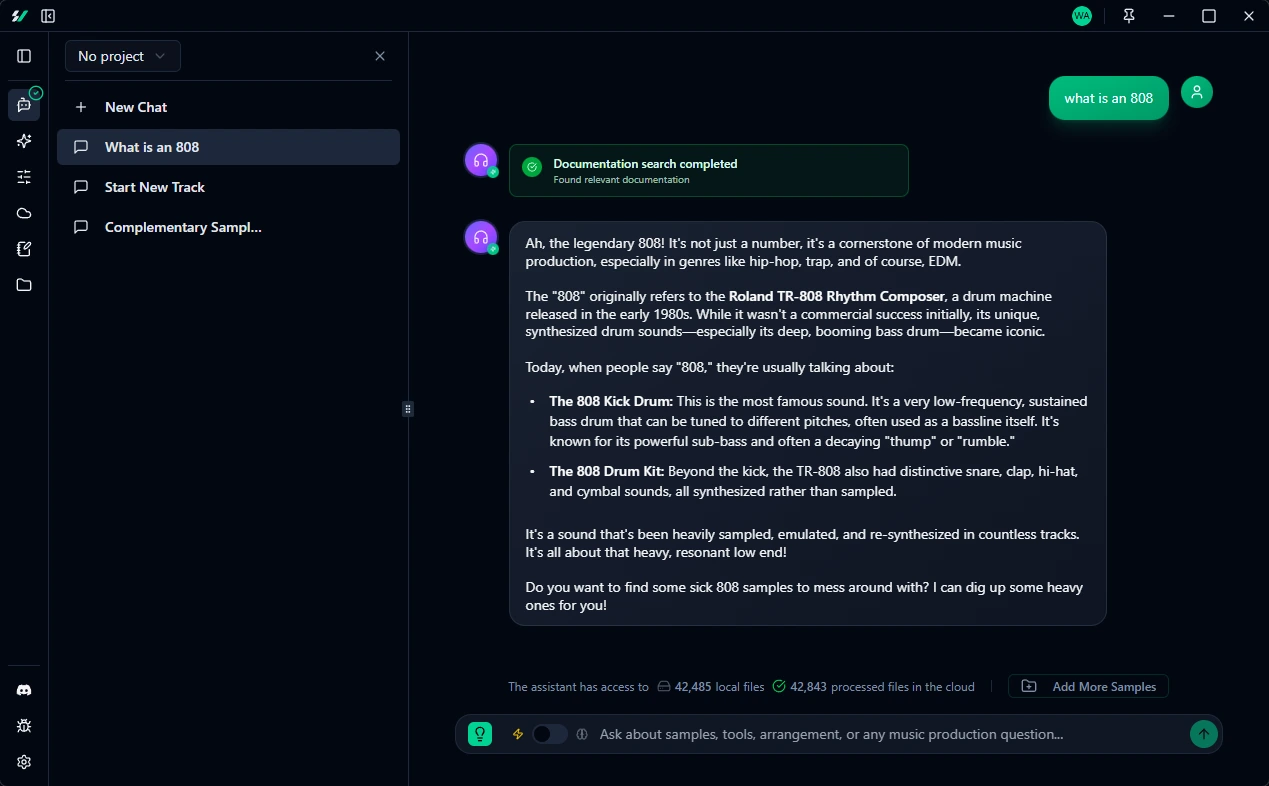The image size is (1269, 786).
Task: Enable the brain reasoning mode icon
Action: (x=582, y=733)
